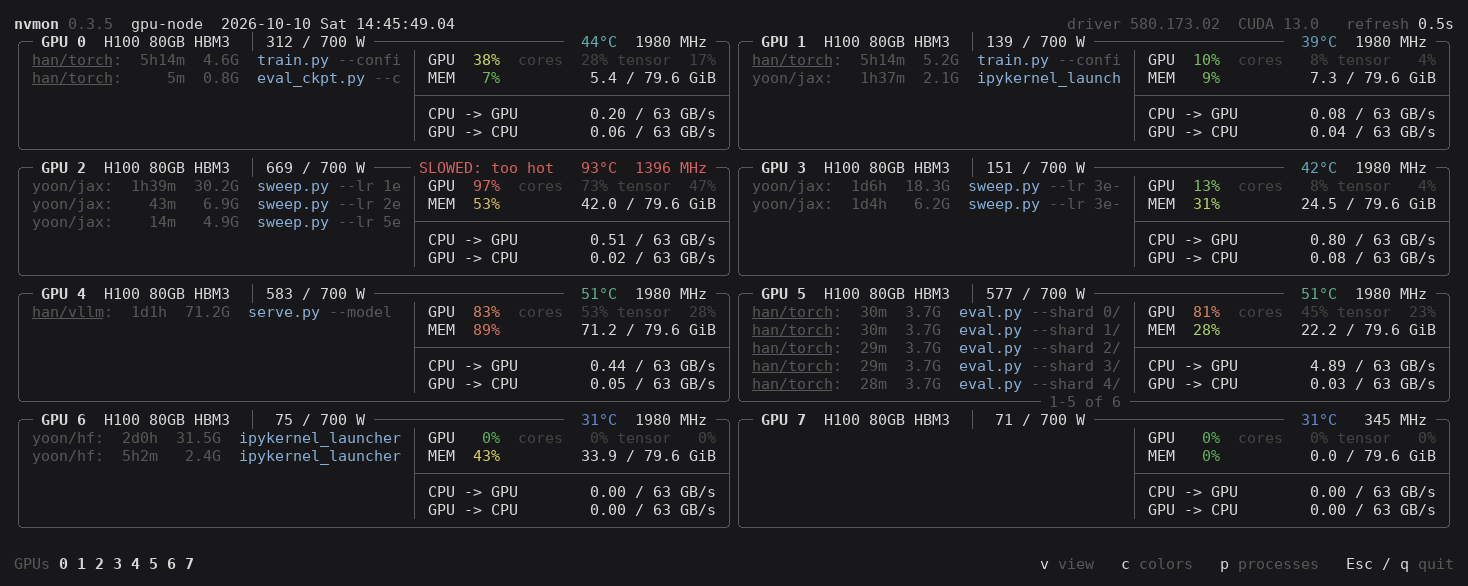Select sweep.py --lr 2e process row
The width and height of the screenshot is (1468, 586).
216,204
